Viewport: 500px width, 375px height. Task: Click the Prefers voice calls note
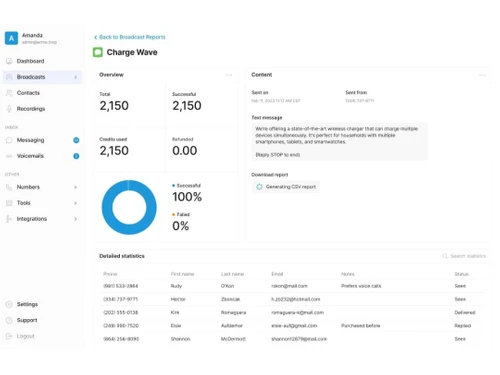(361, 286)
